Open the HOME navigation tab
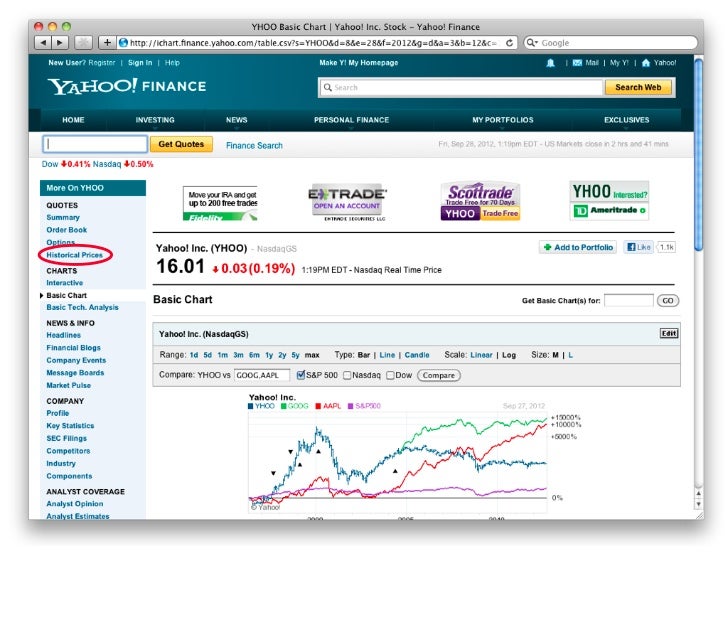The width and height of the screenshot is (728, 636). [73, 120]
